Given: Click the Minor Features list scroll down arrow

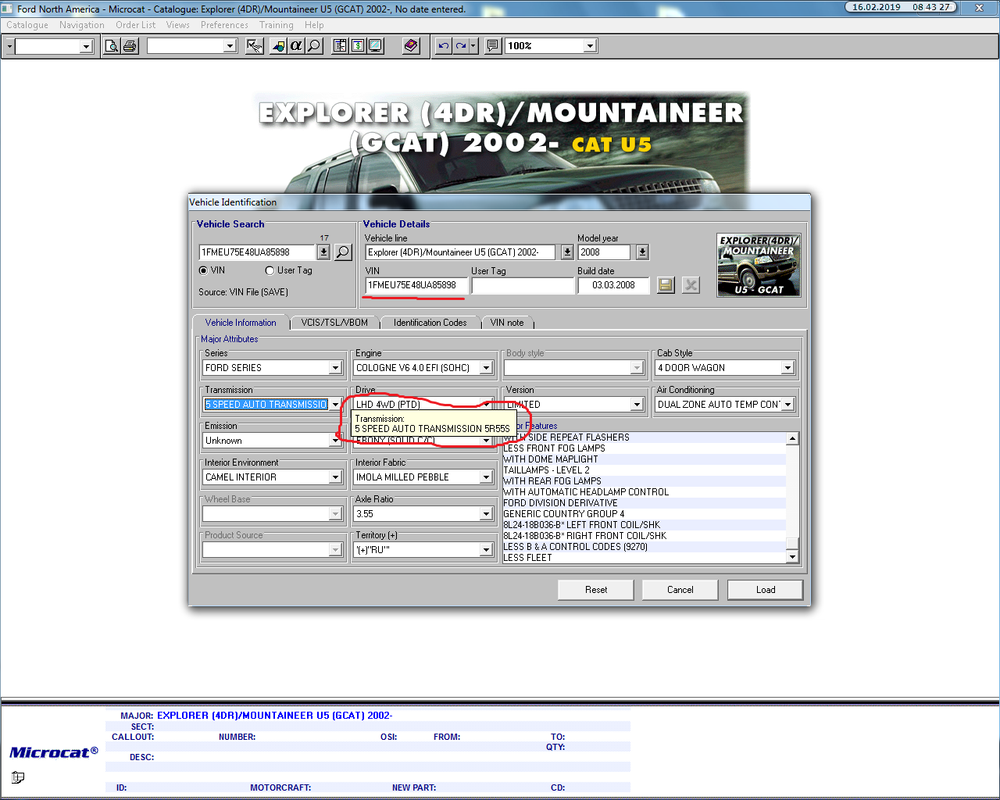Looking at the screenshot, I should coord(792,557).
